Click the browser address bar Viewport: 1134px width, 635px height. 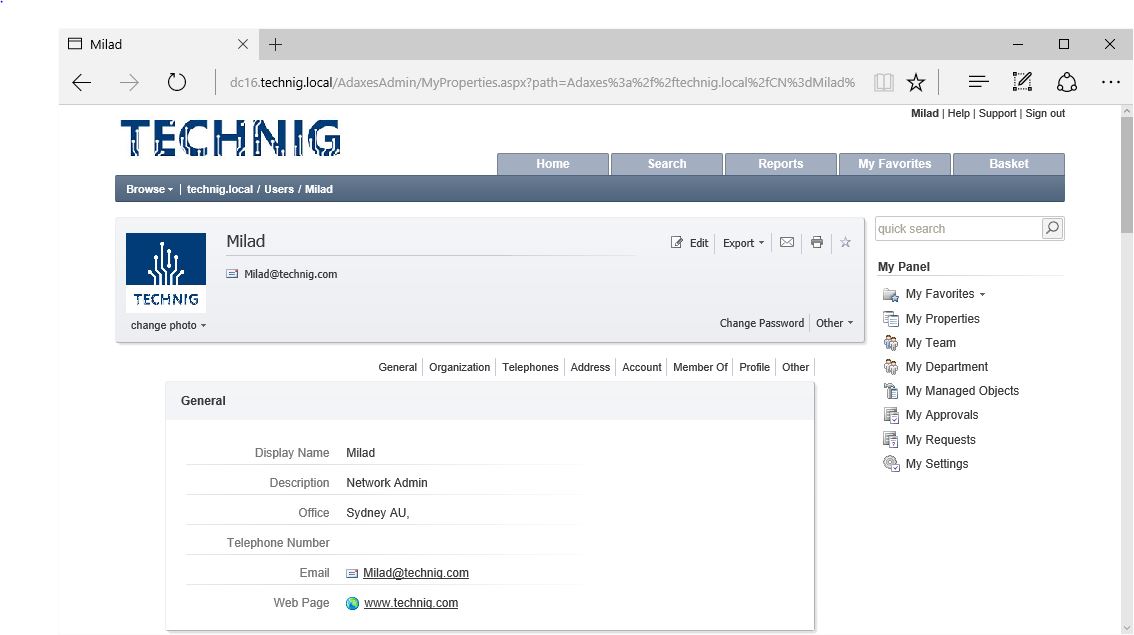coord(542,82)
